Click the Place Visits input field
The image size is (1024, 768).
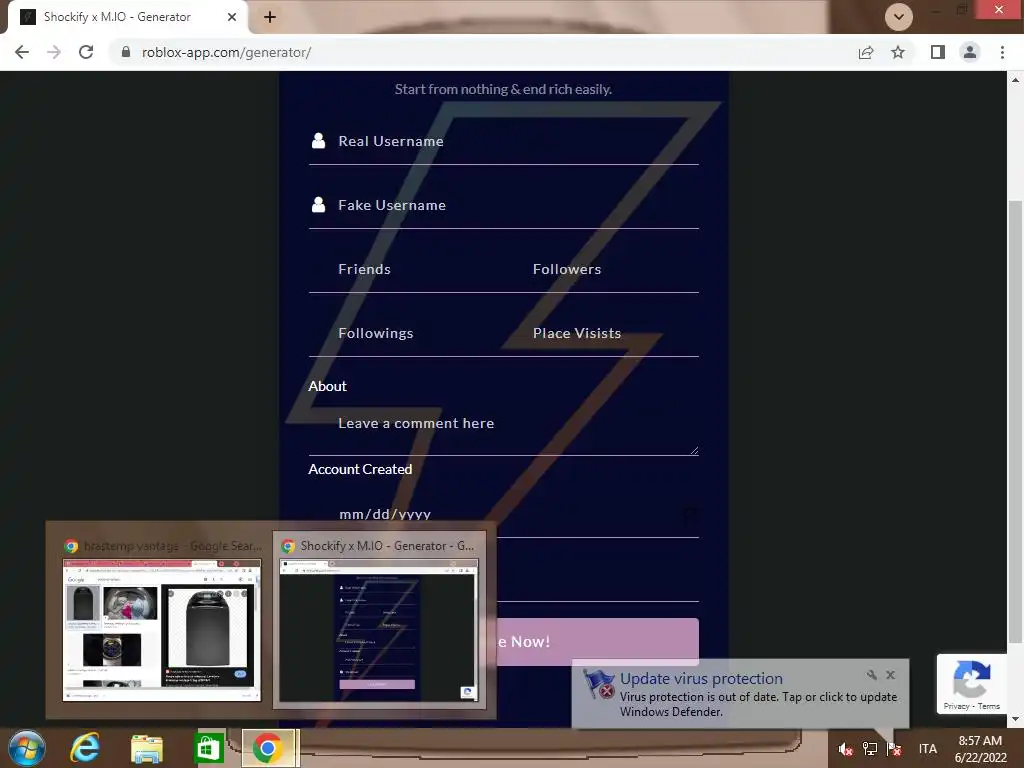601,333
